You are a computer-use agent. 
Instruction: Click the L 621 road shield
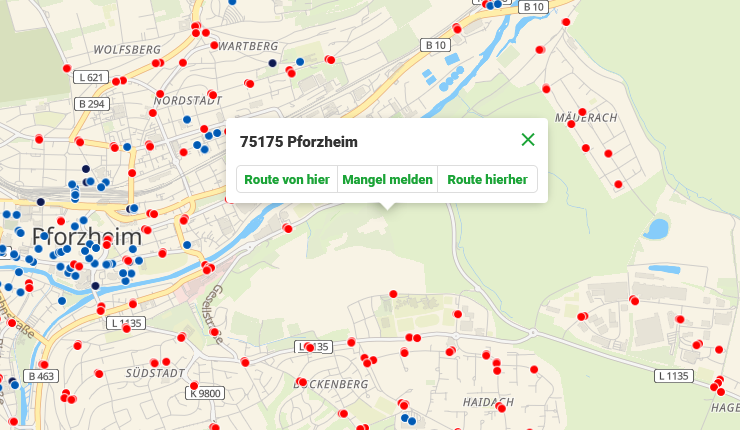91,77
